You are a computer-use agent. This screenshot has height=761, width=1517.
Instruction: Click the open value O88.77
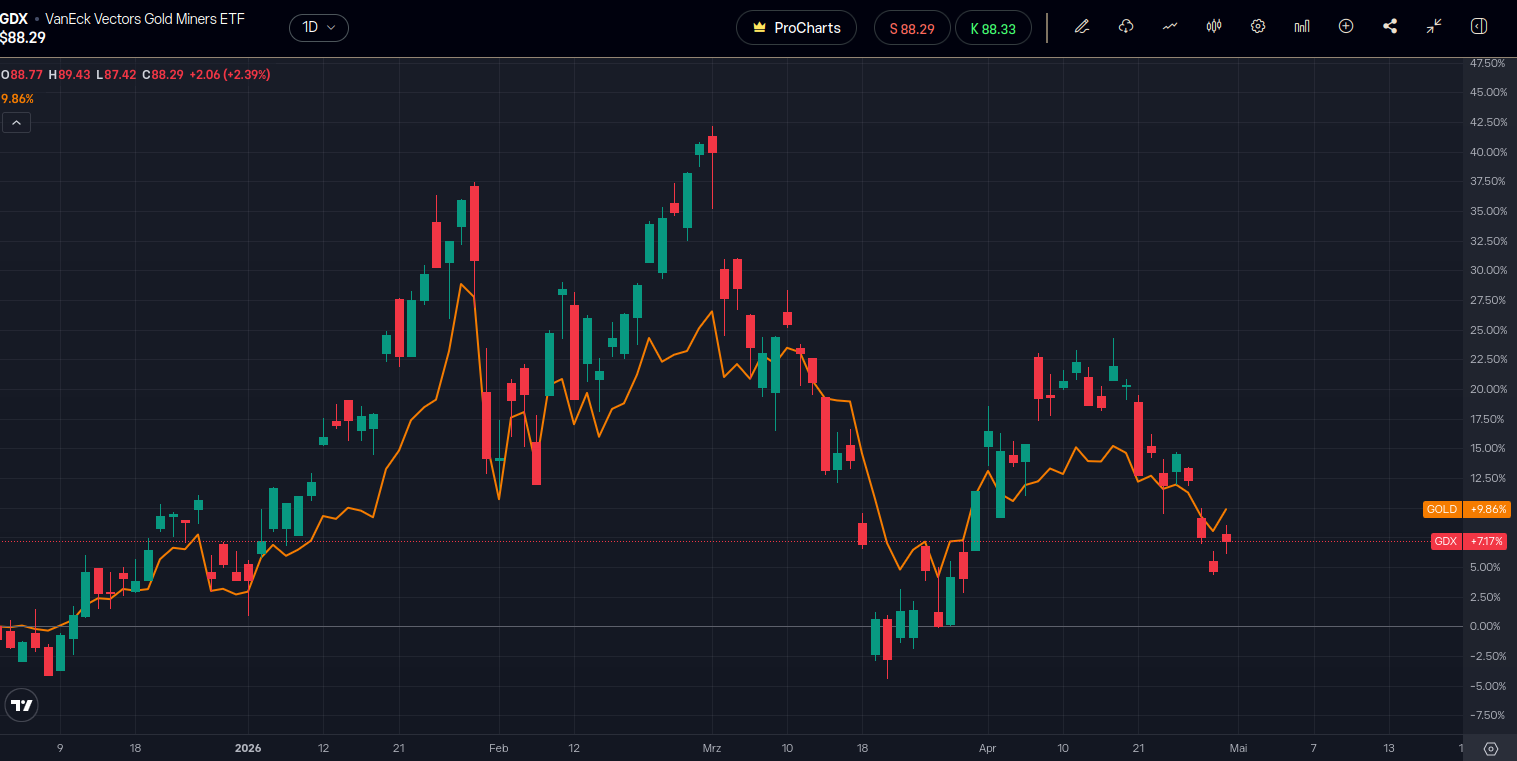pyautogui.click(x=21, y=74)
